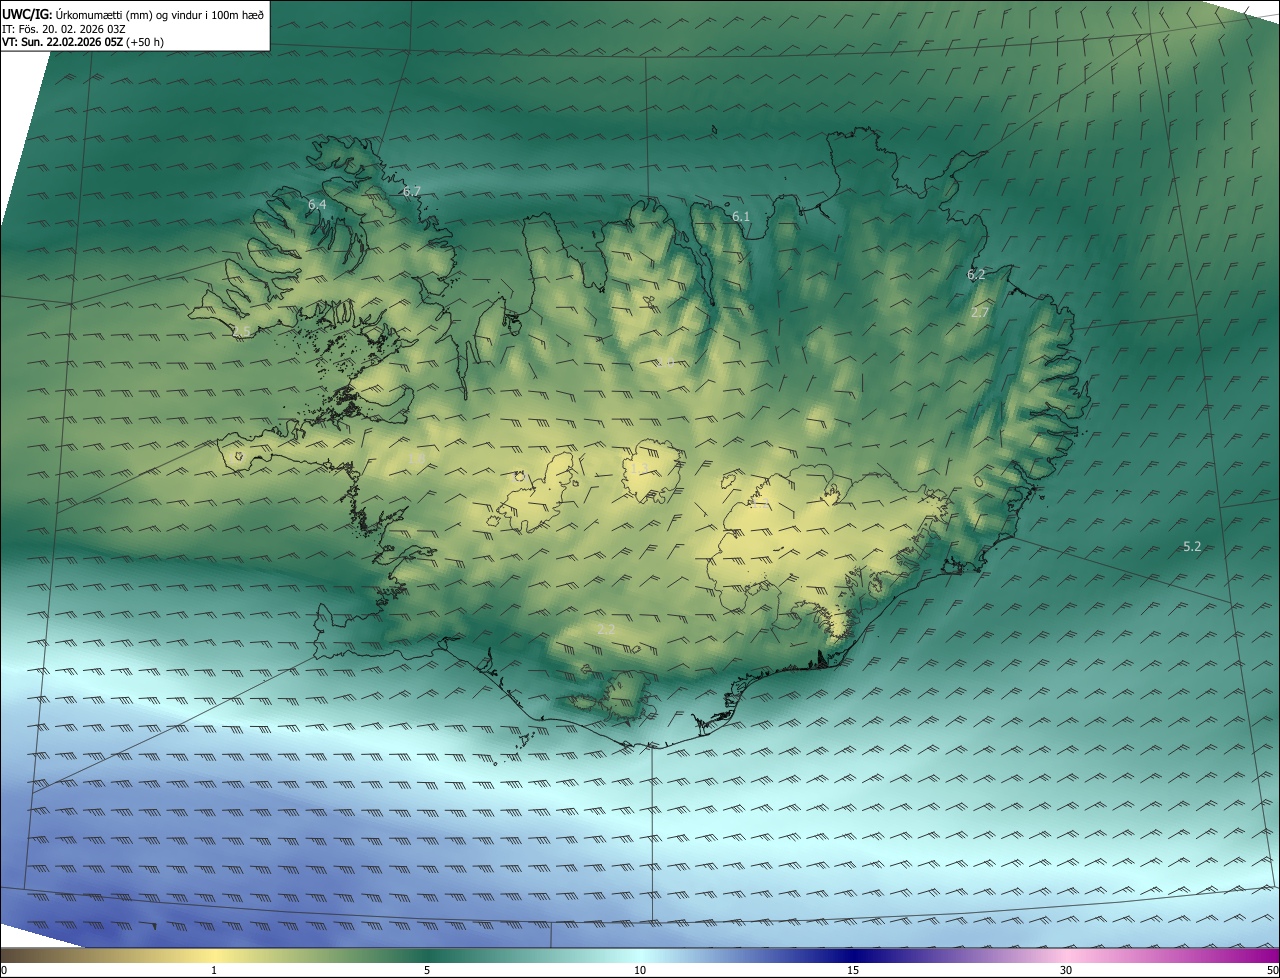Viewport: 1280px width, 978px height.
Task: Click the '30' tick on the color scale
Action: (1066, 971)
